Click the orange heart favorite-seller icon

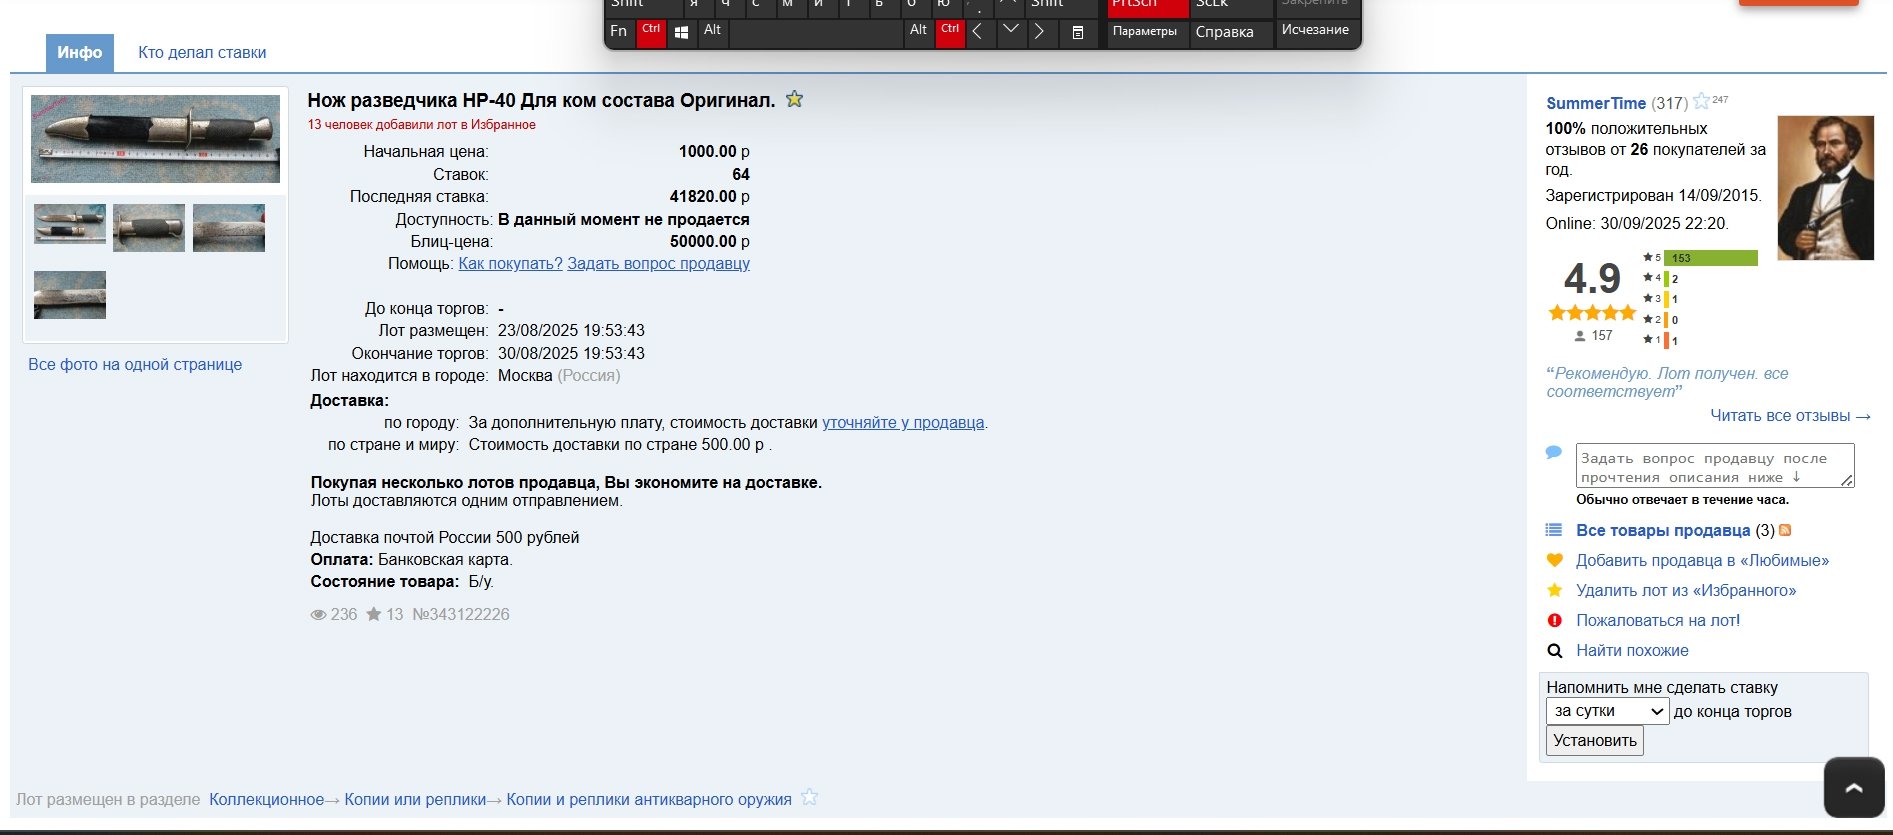(x=1554, y=560)
